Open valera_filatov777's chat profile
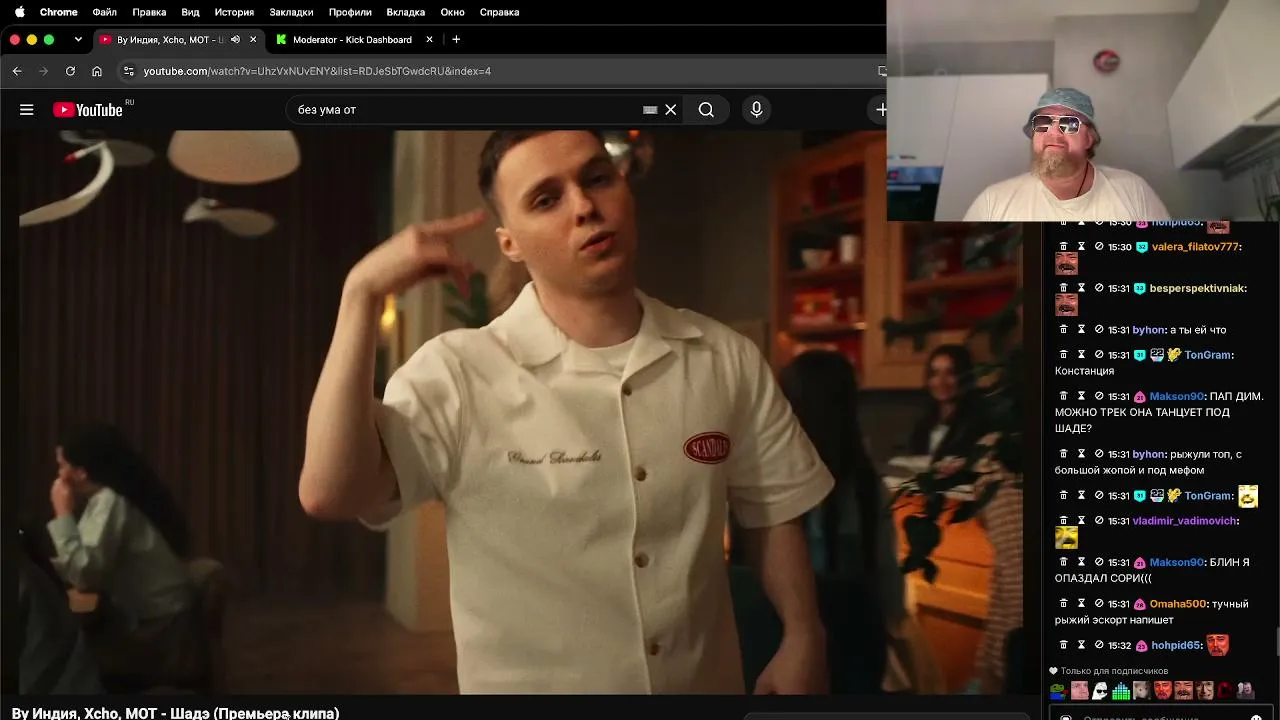Screen dimensions: 1280x720 point(1195,247)
